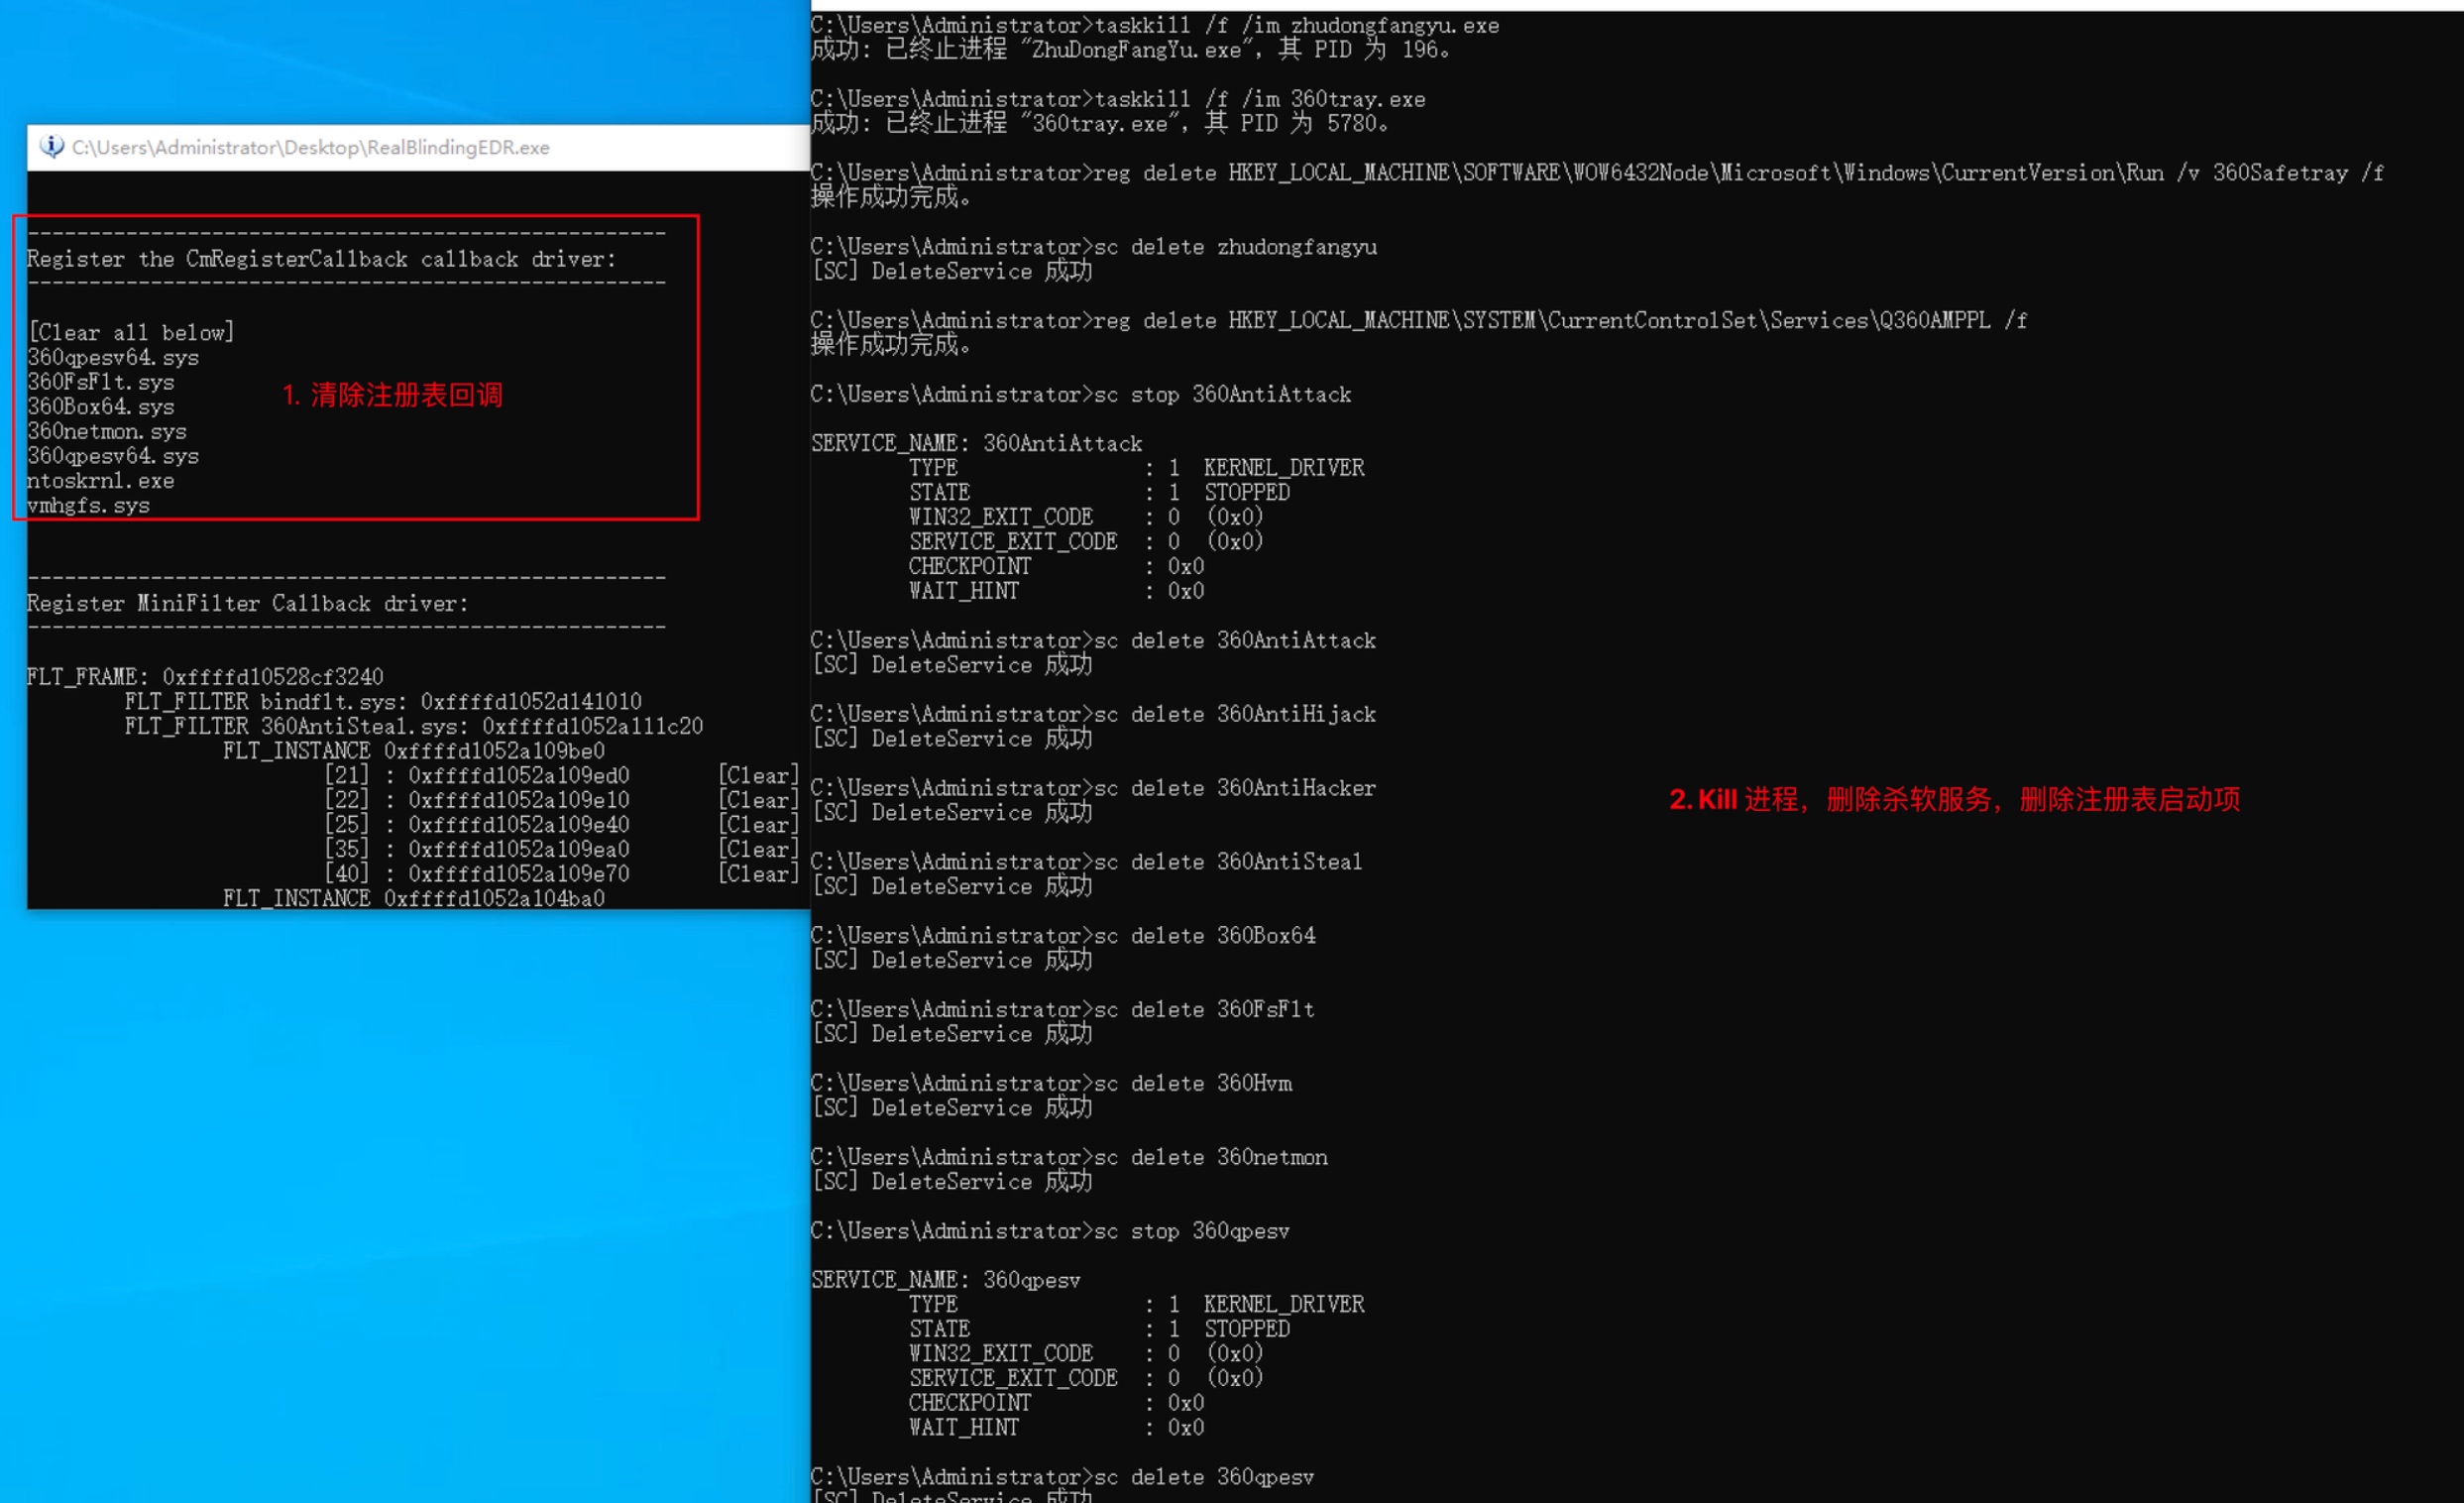Viewport: 2464px width, 1503px height.
Task: Click the 'taskkill /f /im 360tray.exe' command
Action: click(1259, 99)
